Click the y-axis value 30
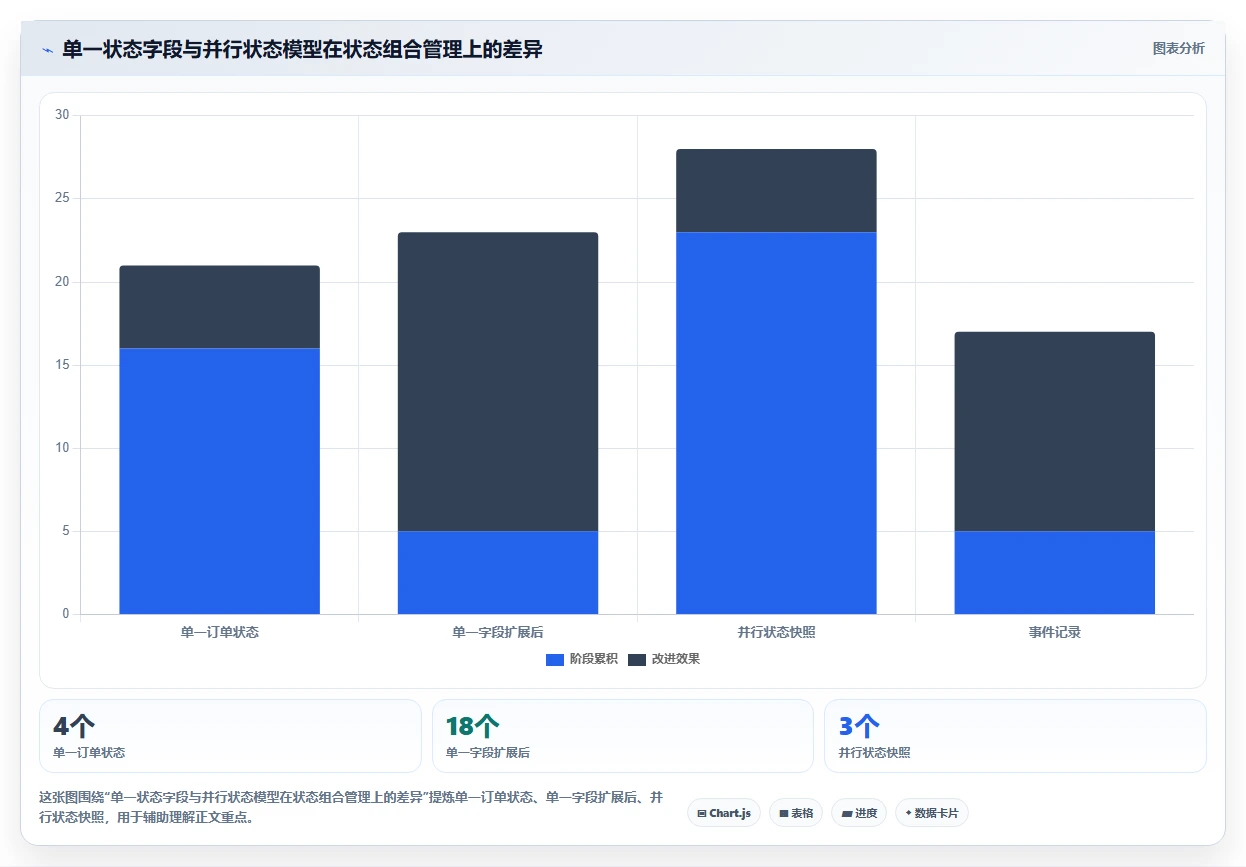Viewport: 1246px width, 867px height. [62, 115]
